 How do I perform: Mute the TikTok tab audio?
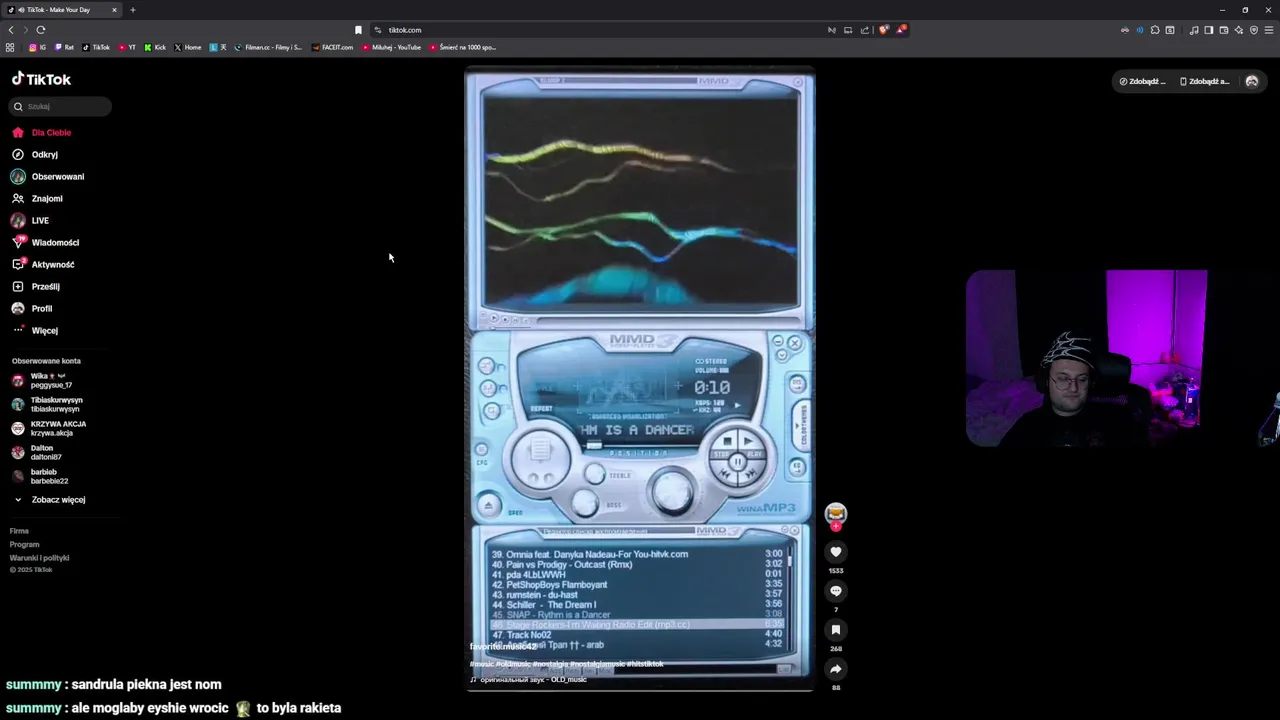click(x=21, y=10)
